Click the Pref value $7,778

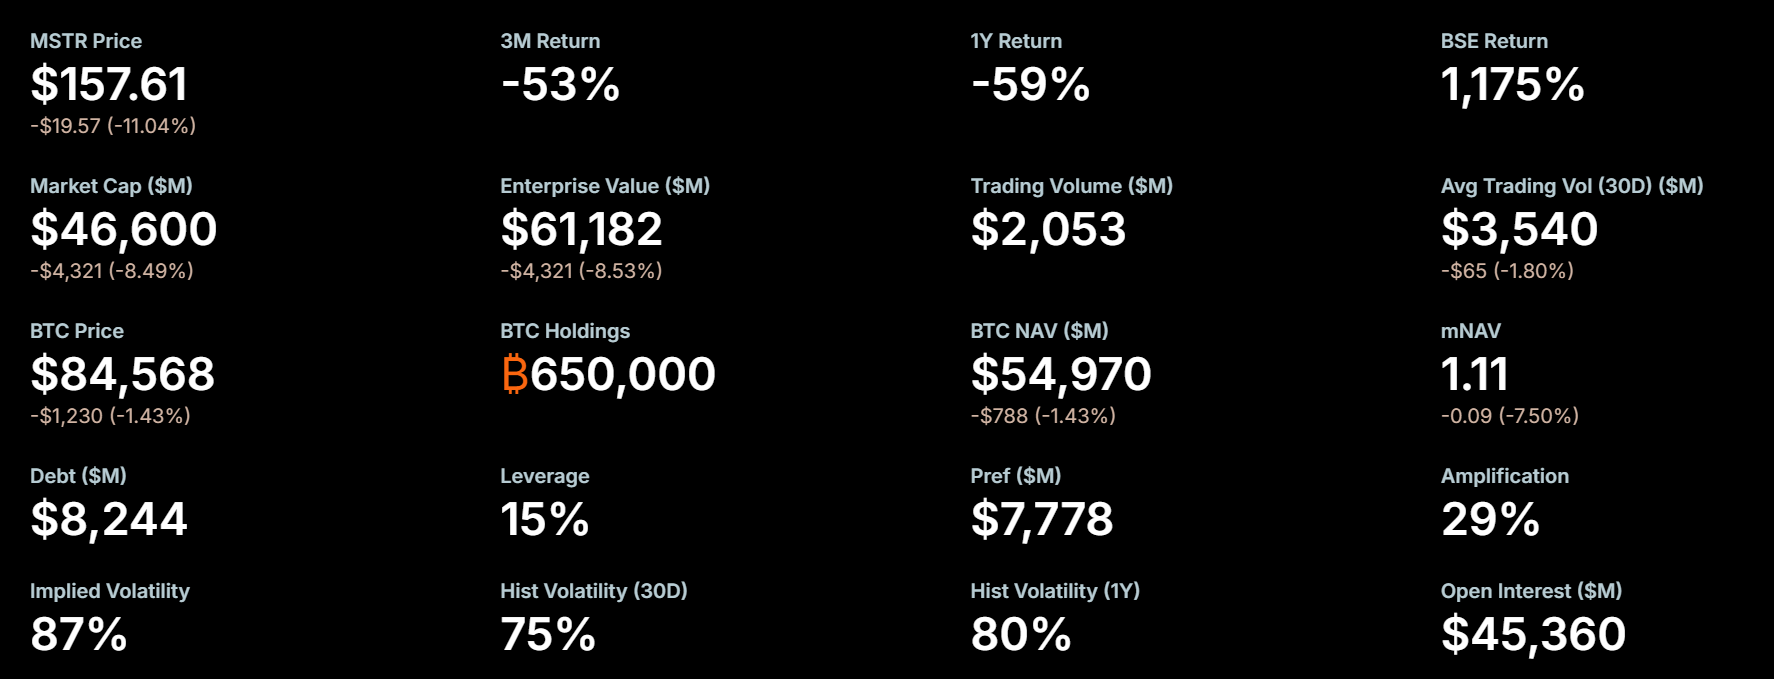point(1041,519)
